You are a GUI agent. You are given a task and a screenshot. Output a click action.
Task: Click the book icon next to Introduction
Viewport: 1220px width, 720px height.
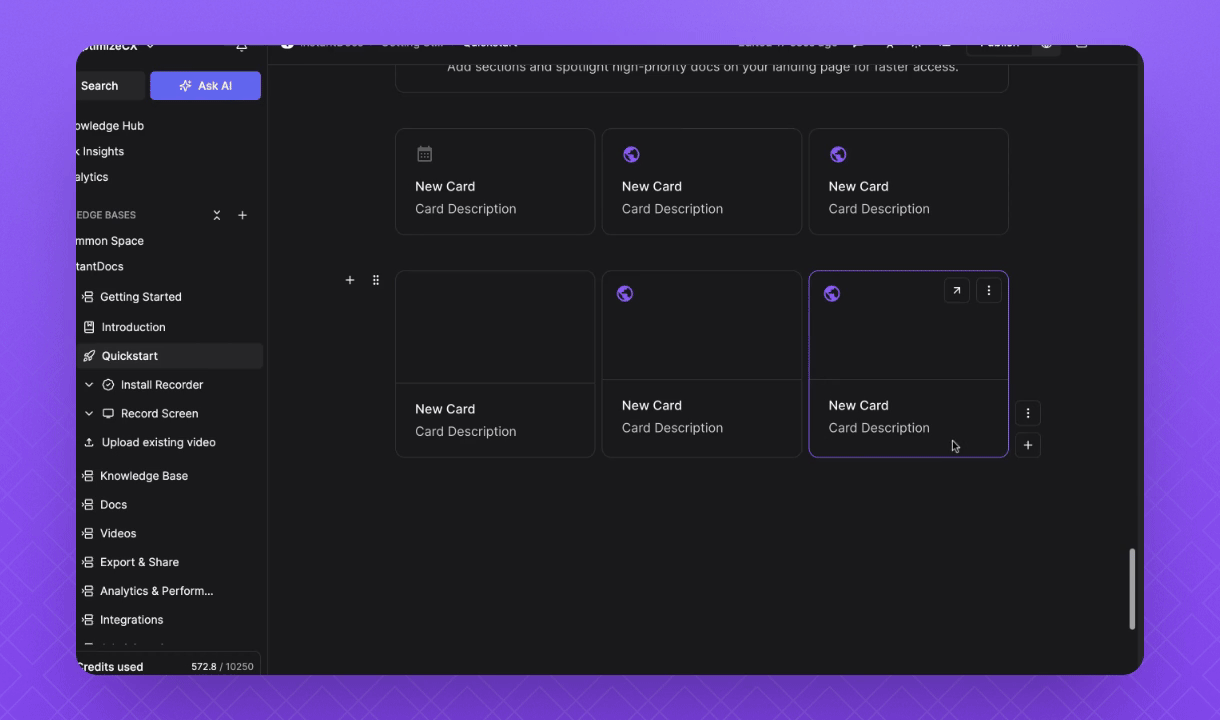coord(89,327)
